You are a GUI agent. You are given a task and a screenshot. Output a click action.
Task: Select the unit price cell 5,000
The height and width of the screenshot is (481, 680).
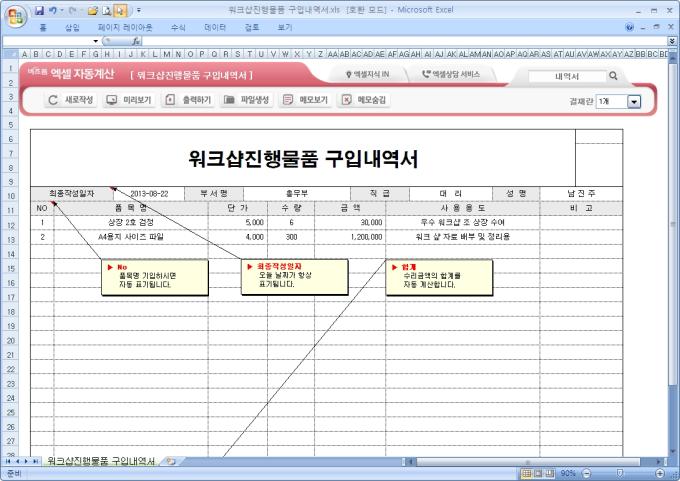coord(238,223)
